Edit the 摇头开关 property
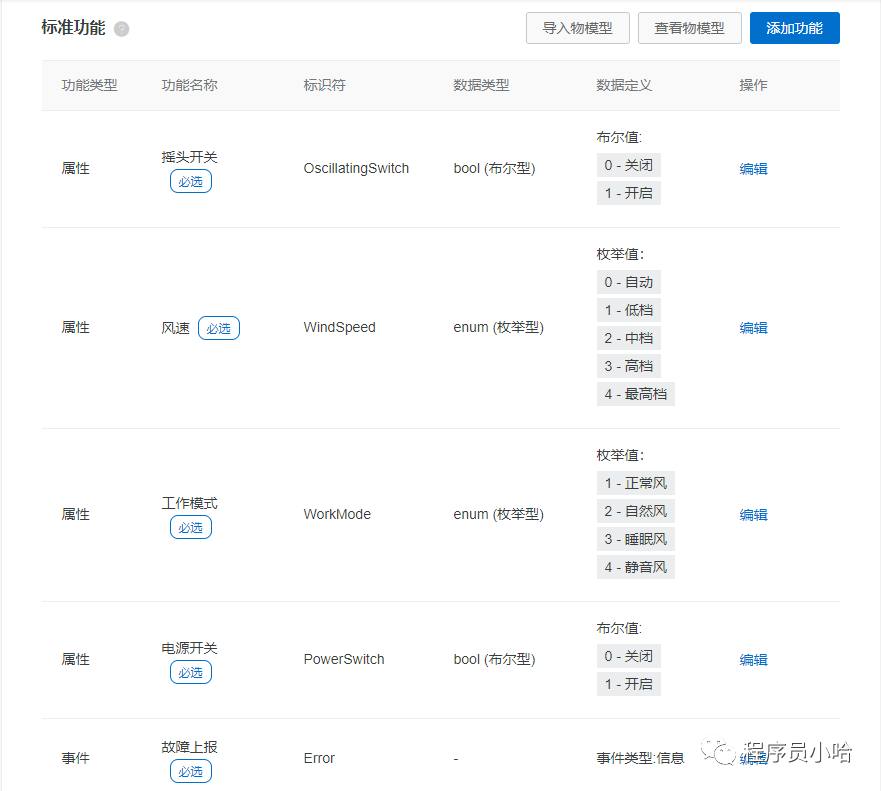 point(753,169)
